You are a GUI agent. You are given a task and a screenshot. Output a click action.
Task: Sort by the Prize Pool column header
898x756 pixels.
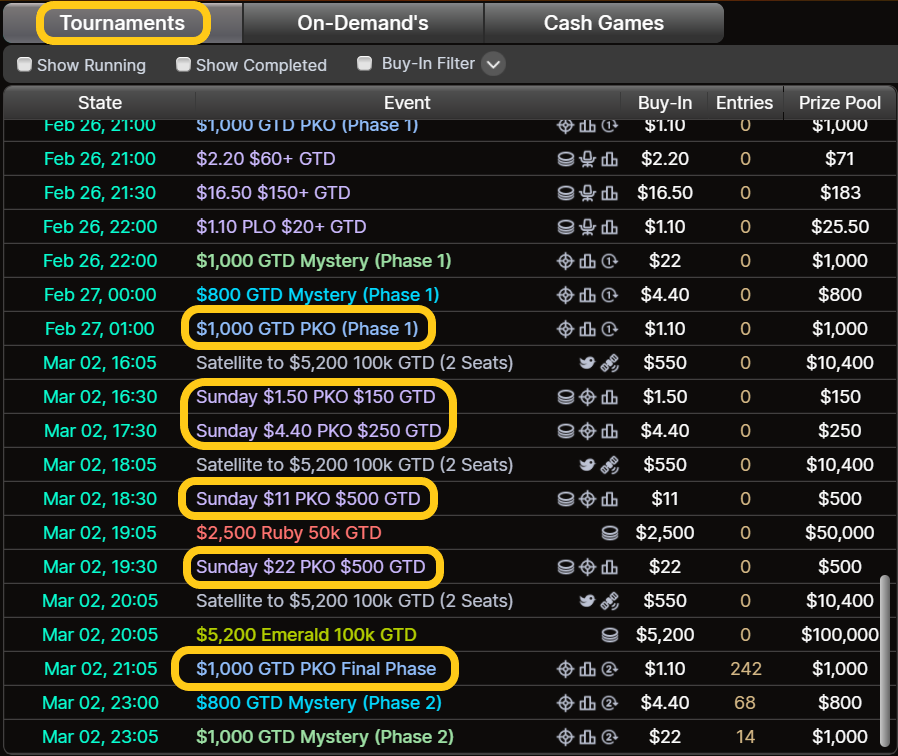point(839,103)
